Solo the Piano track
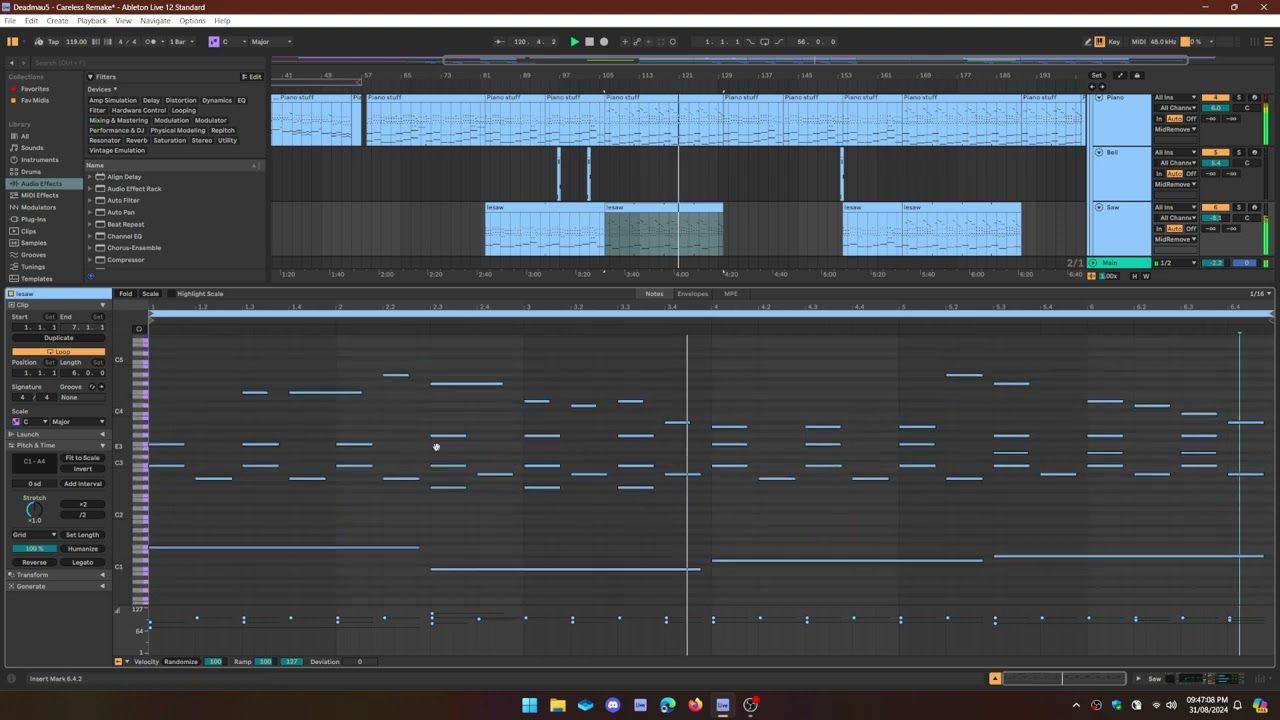The image size is (1280, 720). (1239, 97)
